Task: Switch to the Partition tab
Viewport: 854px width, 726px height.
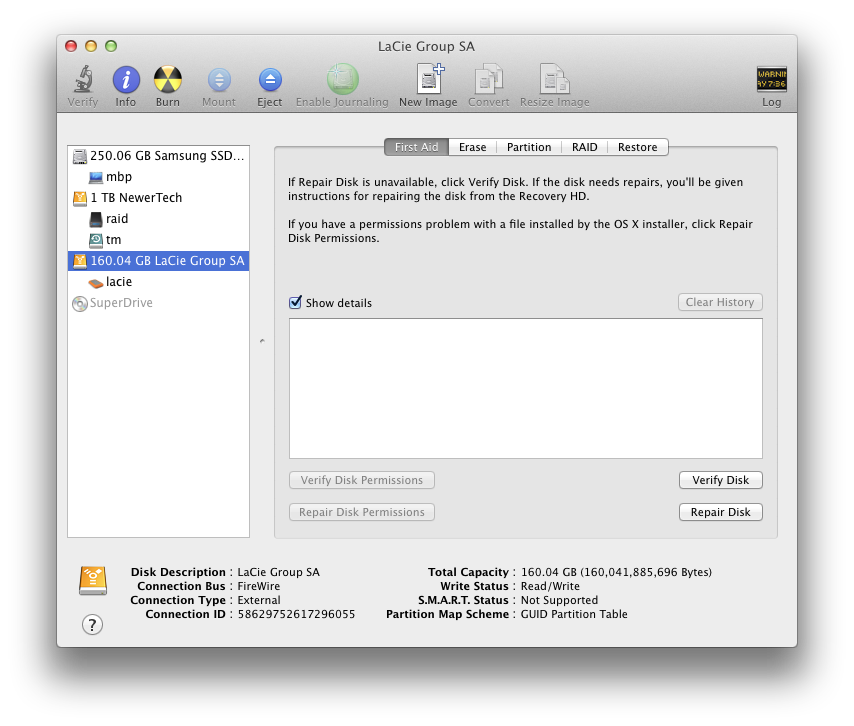Action: click(x=529, y=147)
